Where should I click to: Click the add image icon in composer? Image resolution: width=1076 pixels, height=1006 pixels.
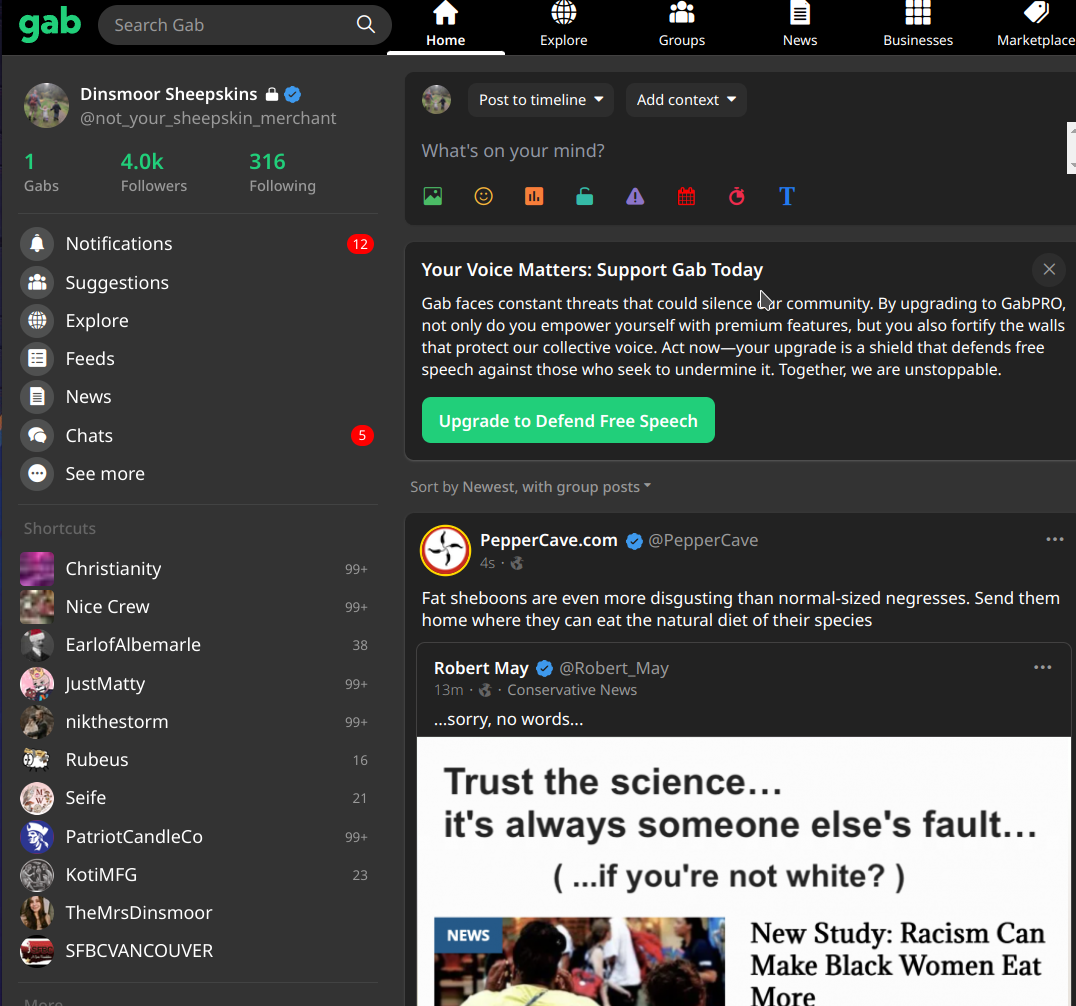(433, 196)
